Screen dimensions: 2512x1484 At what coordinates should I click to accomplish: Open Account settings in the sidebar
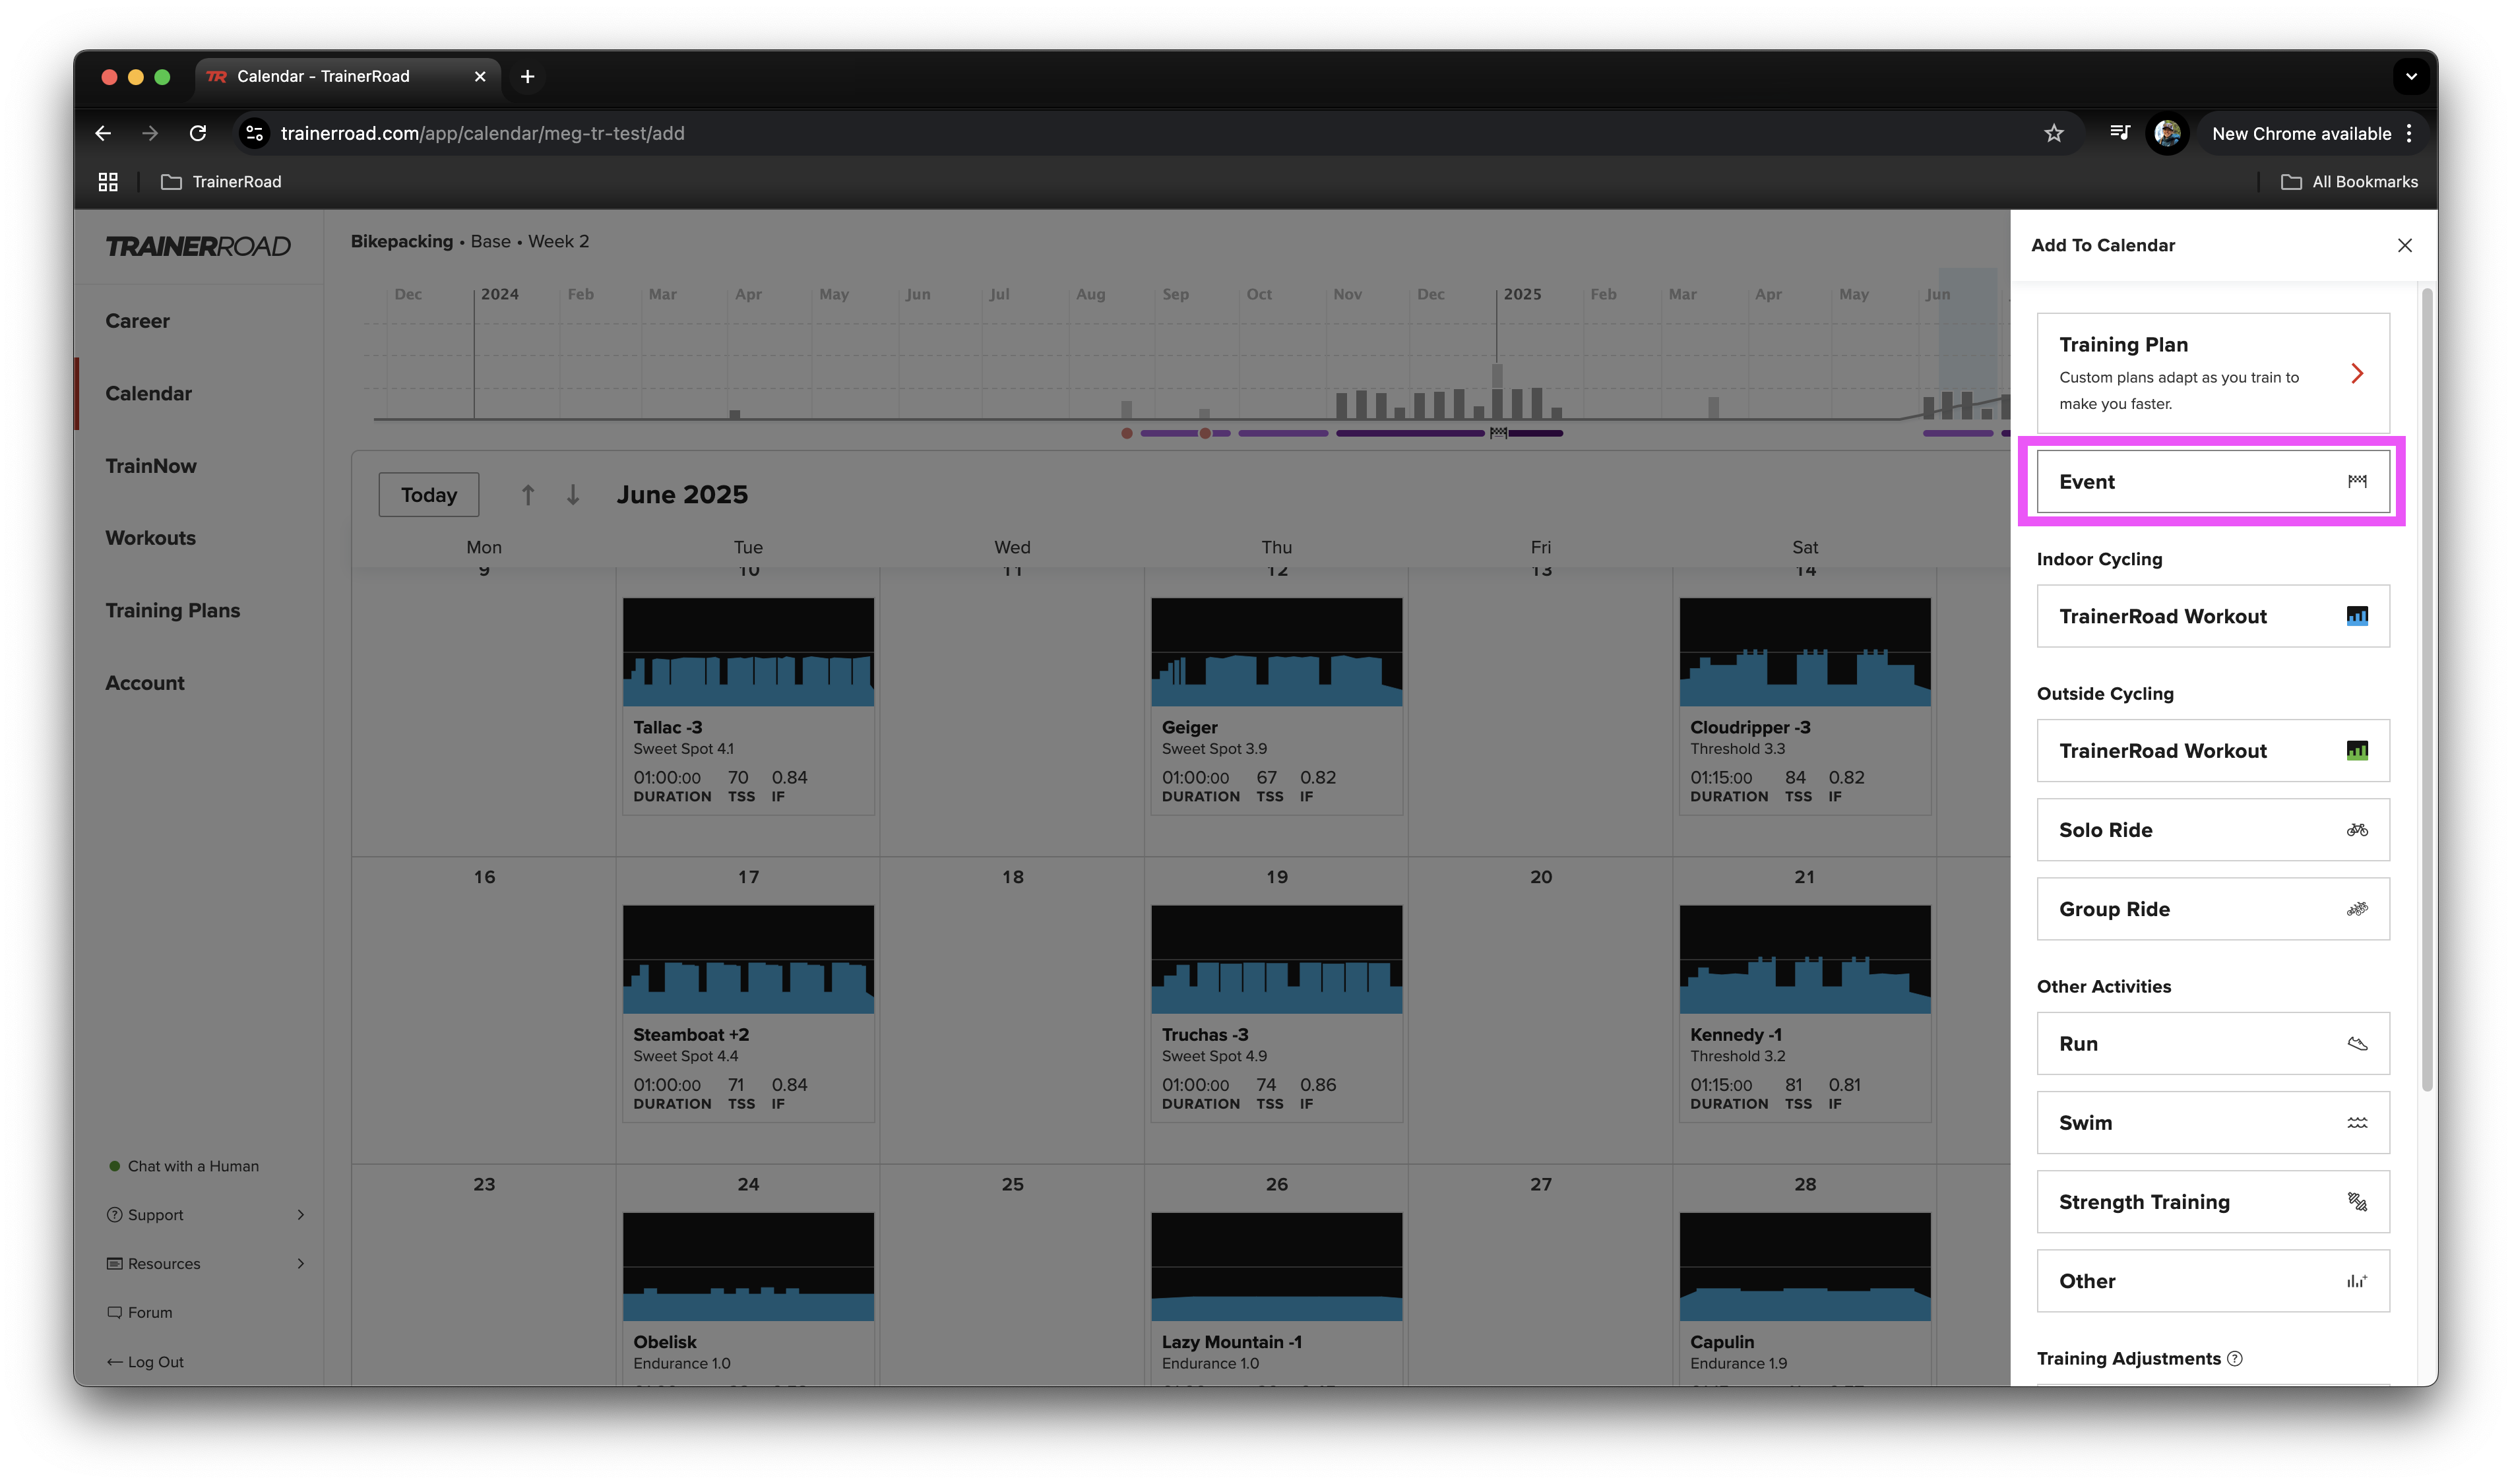tap(145, 683)
